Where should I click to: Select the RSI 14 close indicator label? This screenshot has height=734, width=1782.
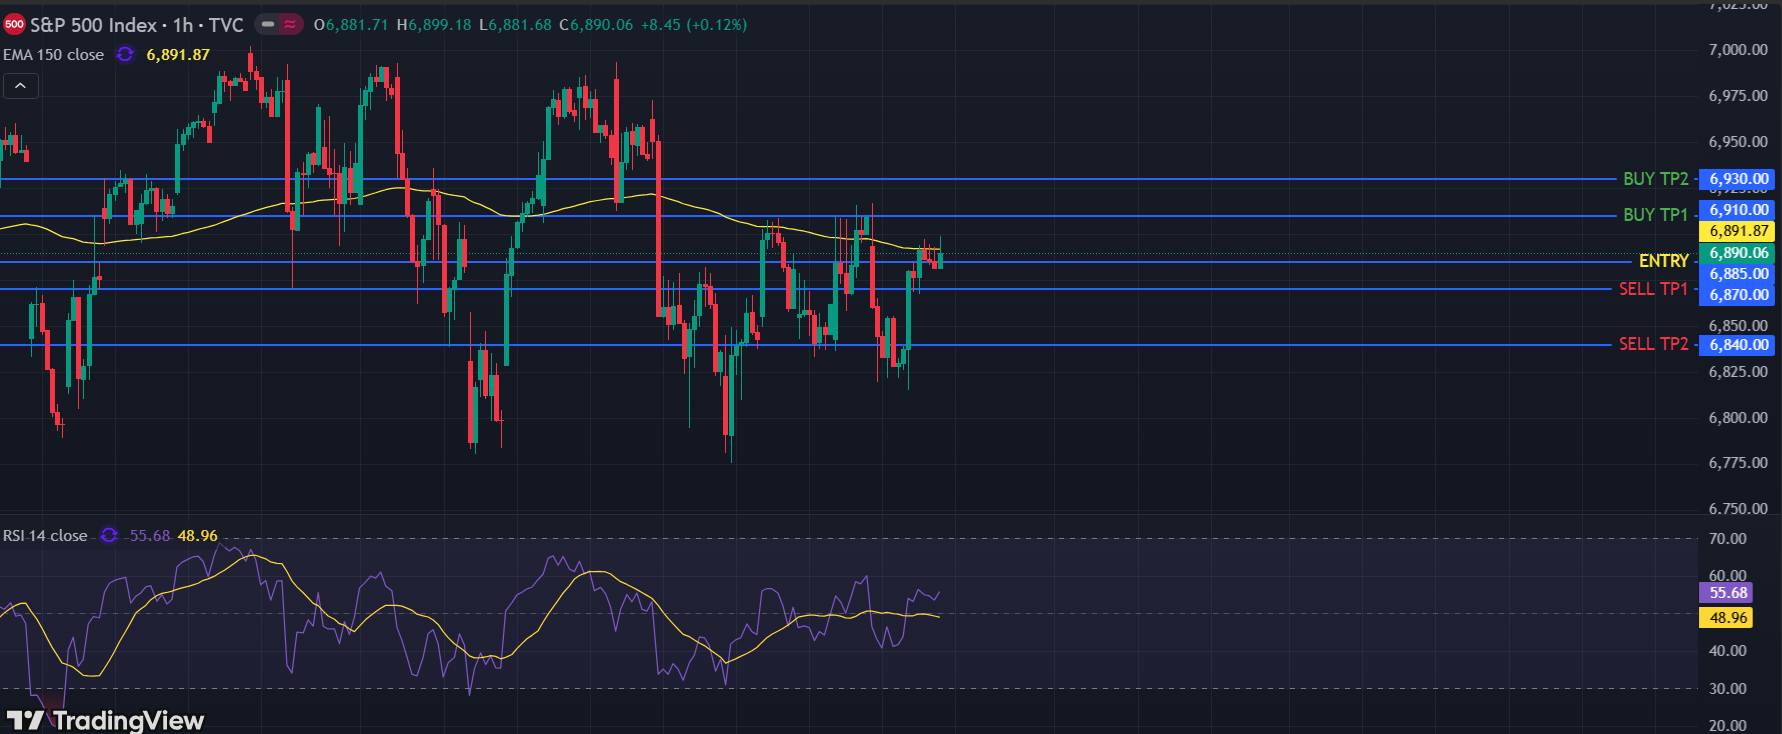tap(45, 536)
